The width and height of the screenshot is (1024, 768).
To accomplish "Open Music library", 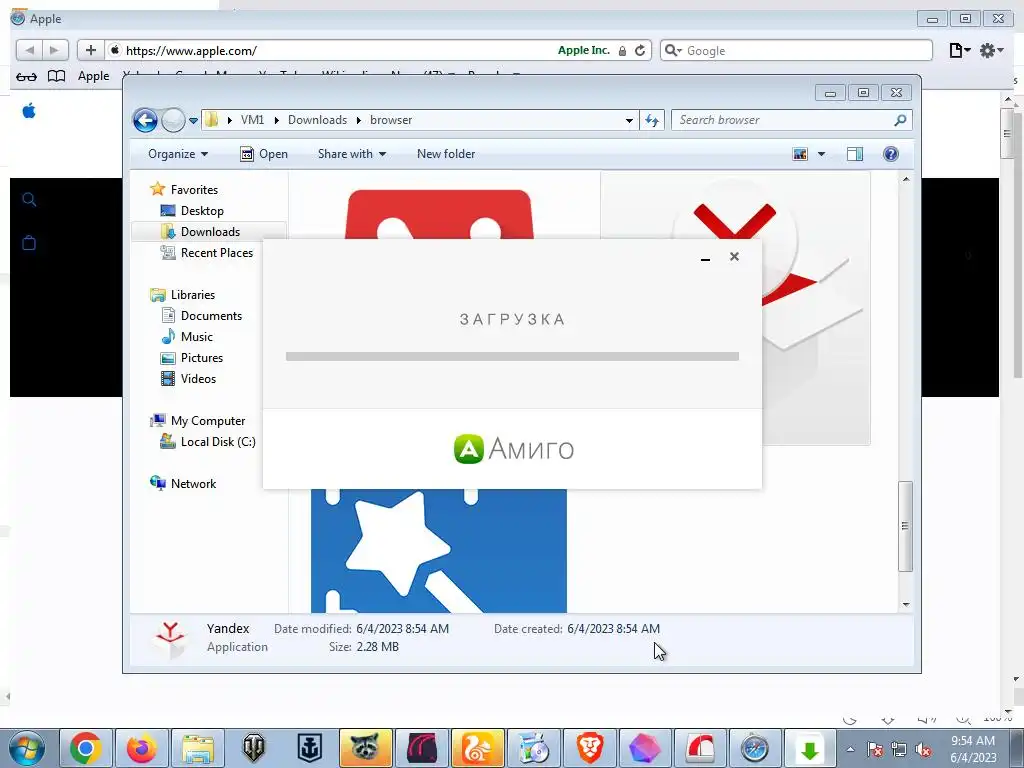I will click(197, 337).
